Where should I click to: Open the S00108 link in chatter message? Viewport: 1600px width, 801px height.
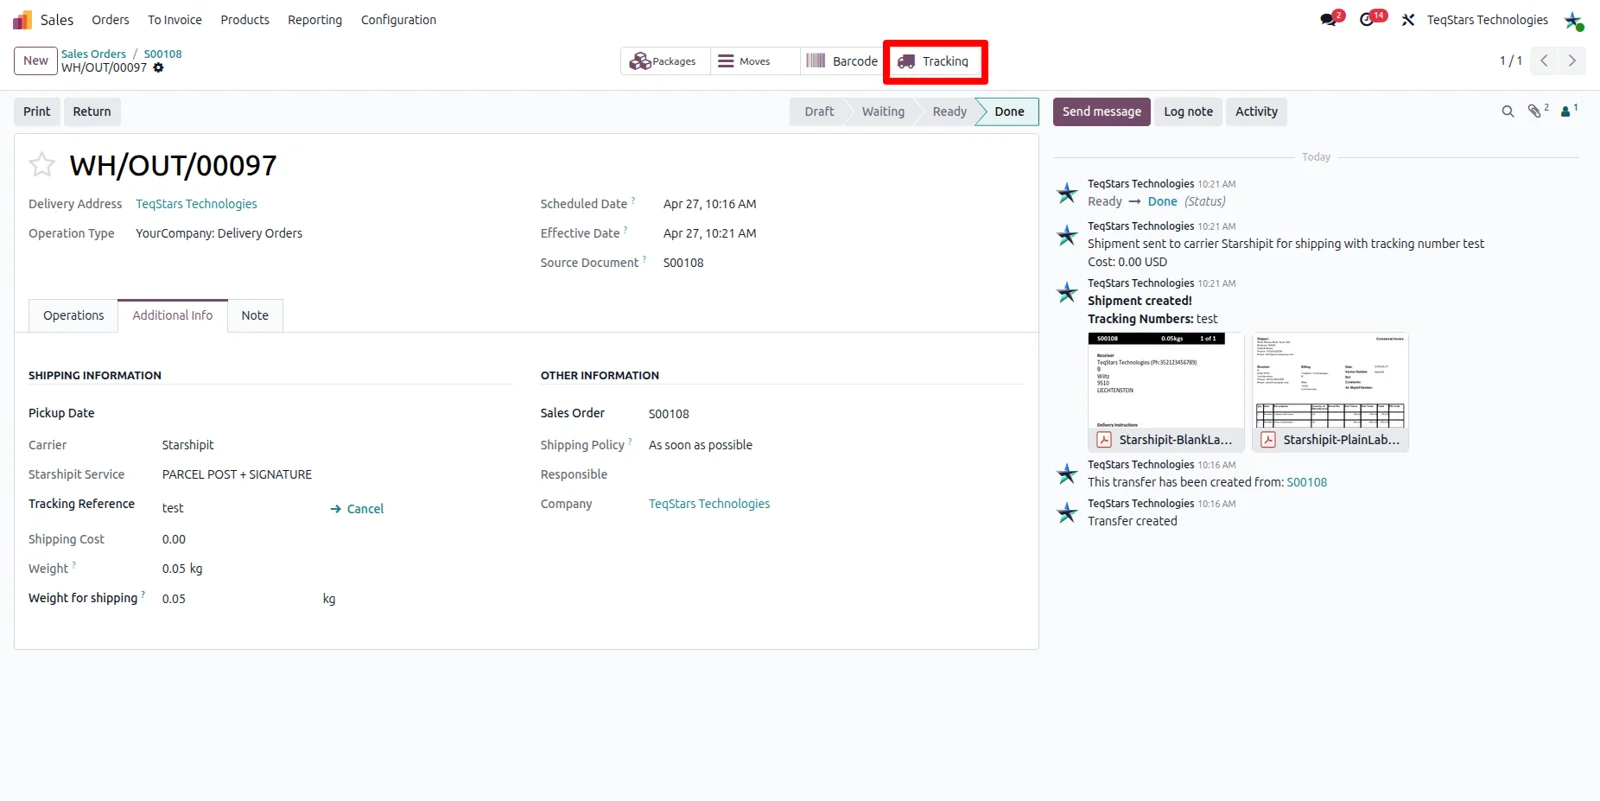[1307, 482]
